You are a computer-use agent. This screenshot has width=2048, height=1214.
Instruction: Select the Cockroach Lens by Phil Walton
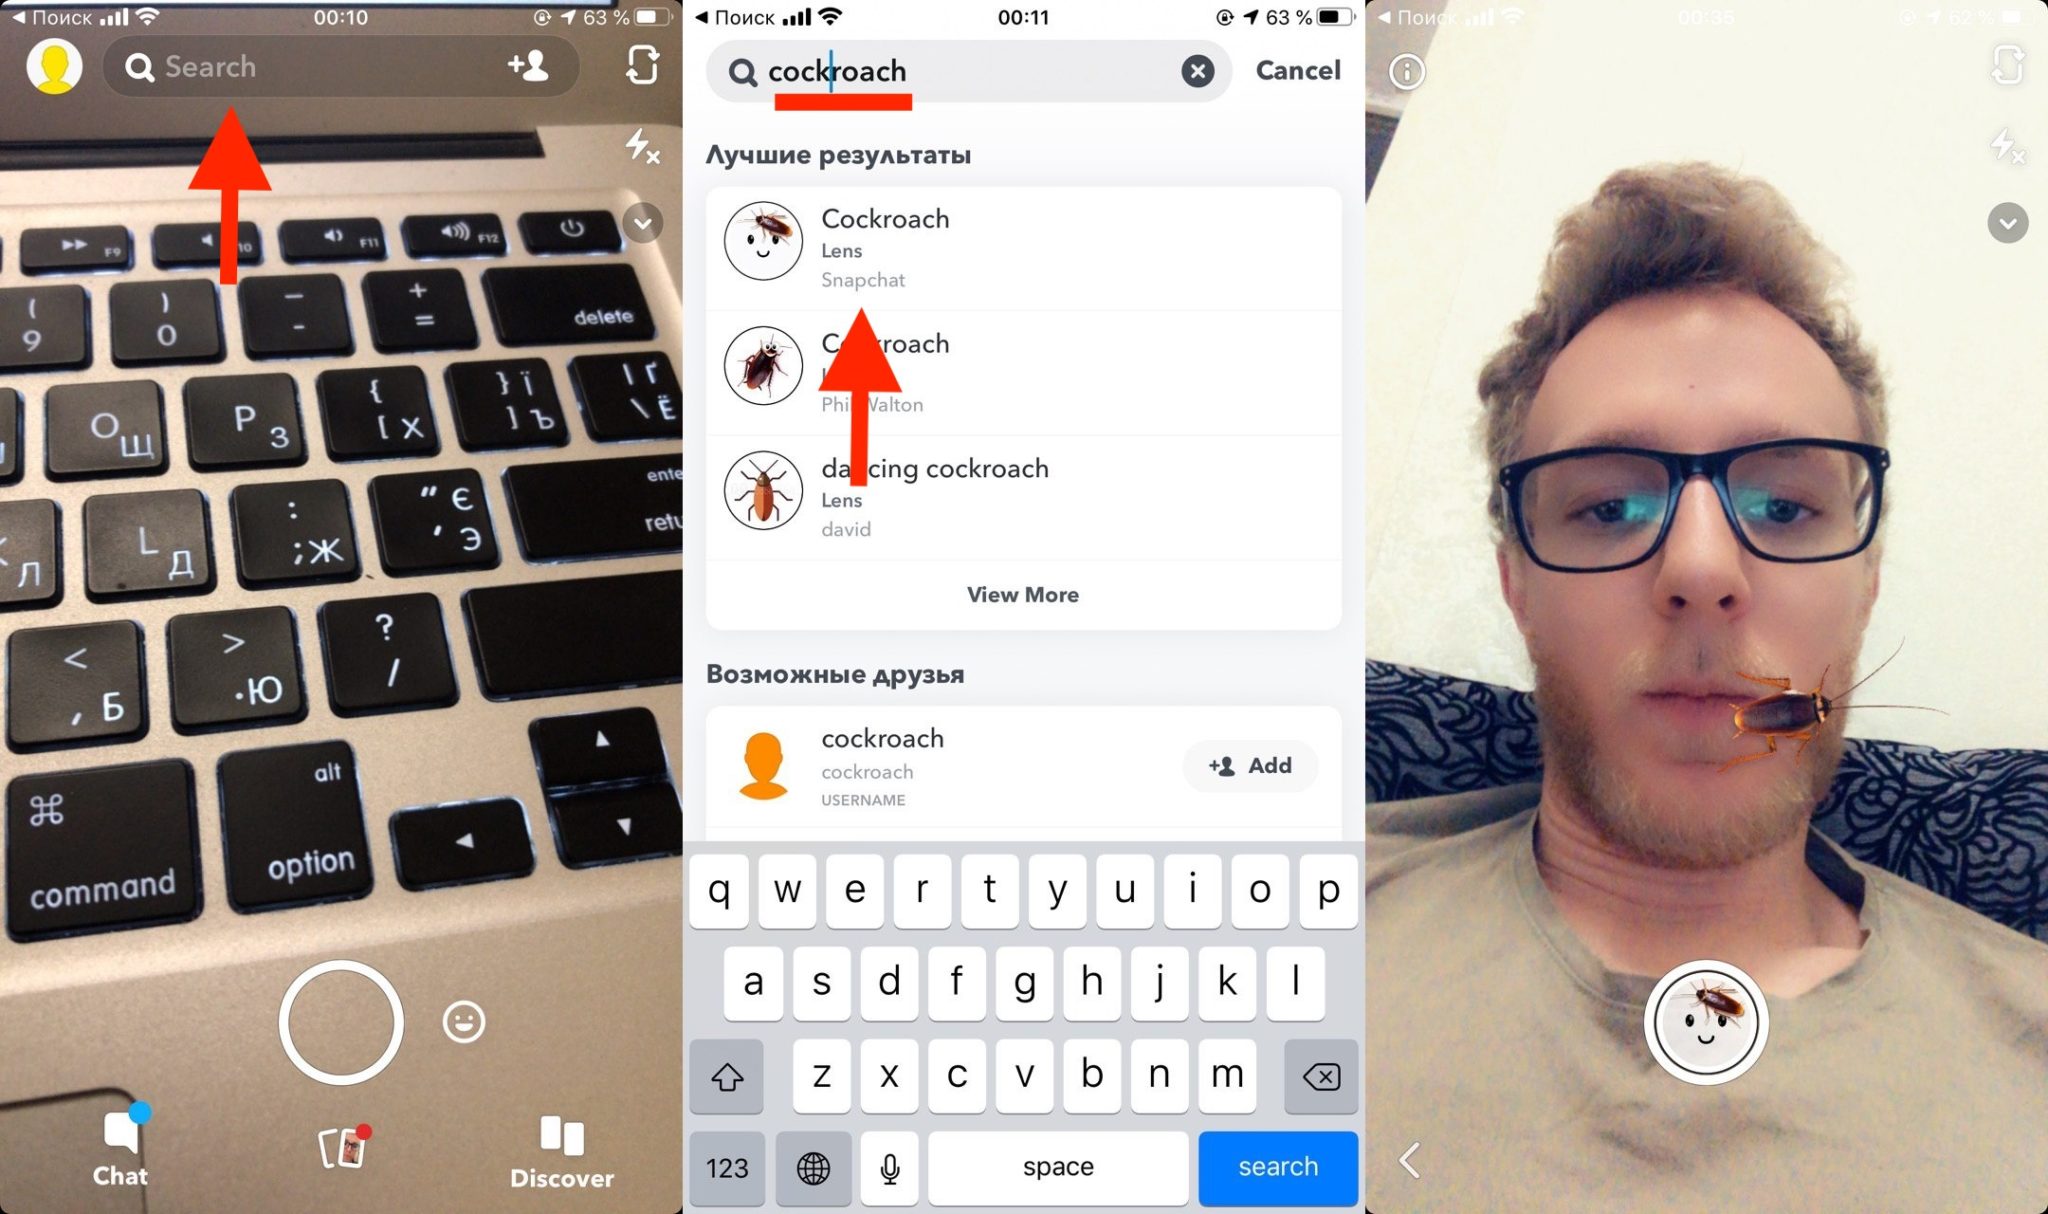1022,370
